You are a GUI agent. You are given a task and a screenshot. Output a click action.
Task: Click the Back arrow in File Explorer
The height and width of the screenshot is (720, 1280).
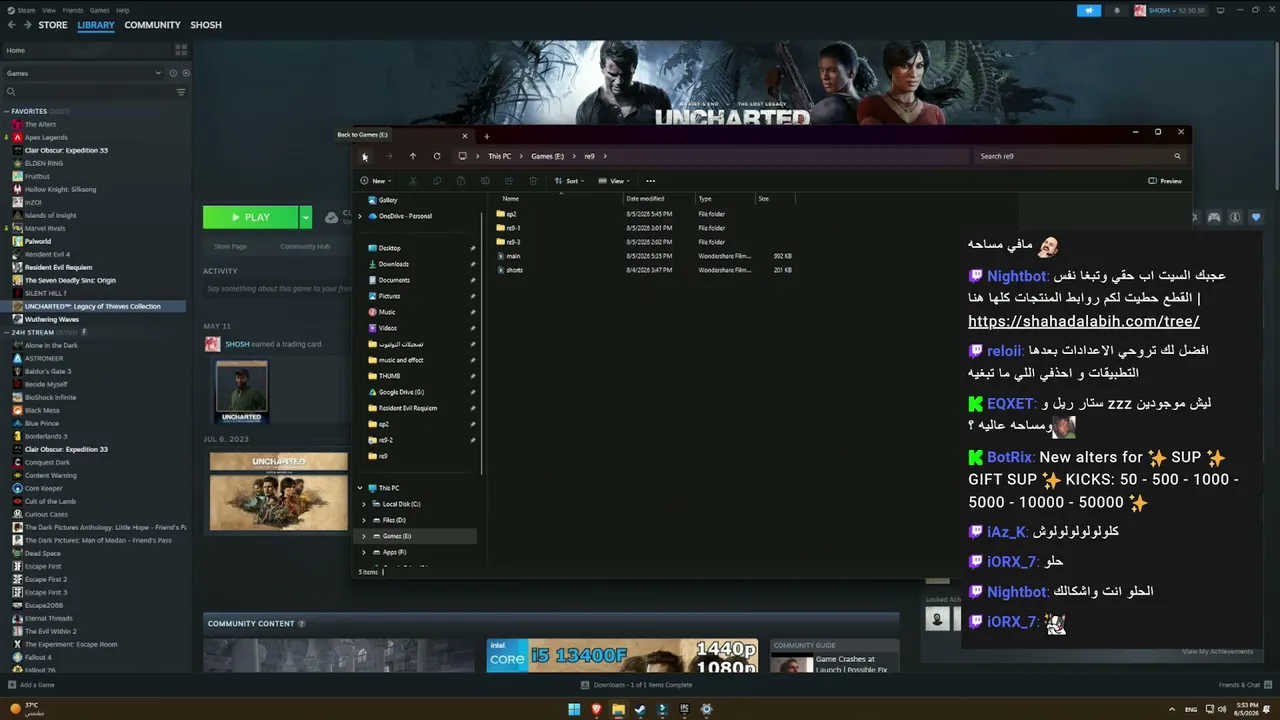coord(365,156)
